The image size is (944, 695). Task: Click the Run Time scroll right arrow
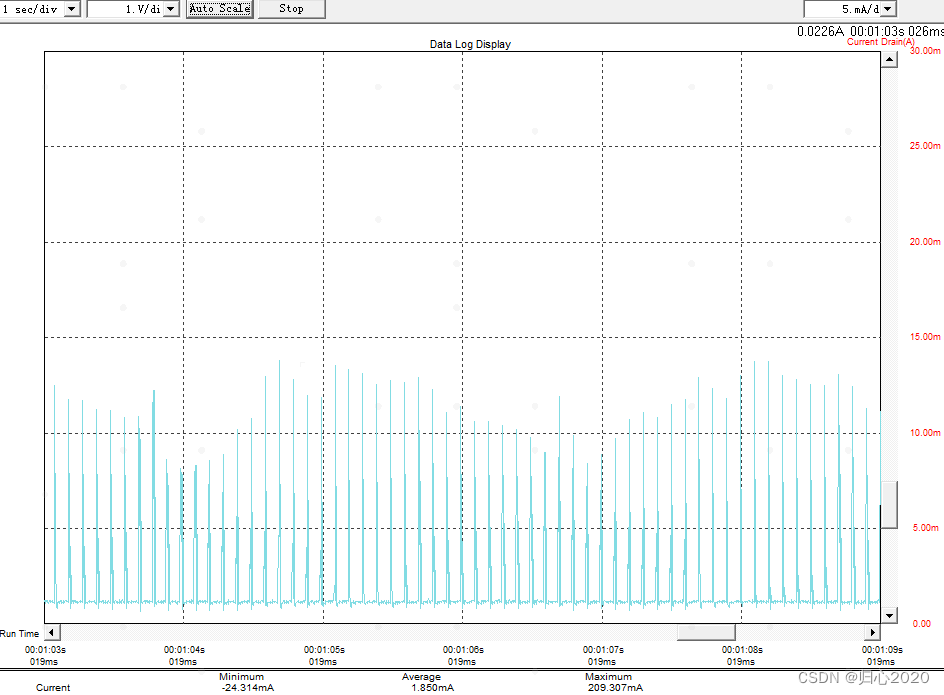(x=873, y=632)
